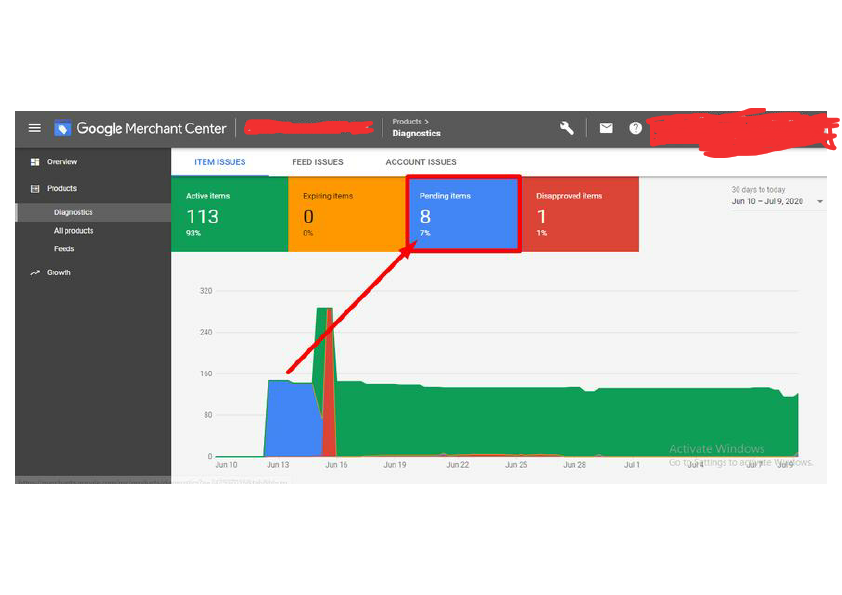The height and width of the screenshot is (595, 842).
Task: Click the 320 y-axis label
Action: 206,291
